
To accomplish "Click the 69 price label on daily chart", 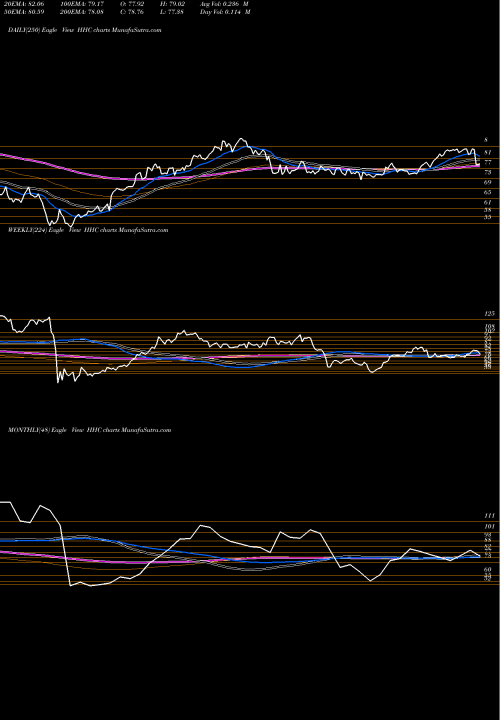I will [x=488, y=182].
